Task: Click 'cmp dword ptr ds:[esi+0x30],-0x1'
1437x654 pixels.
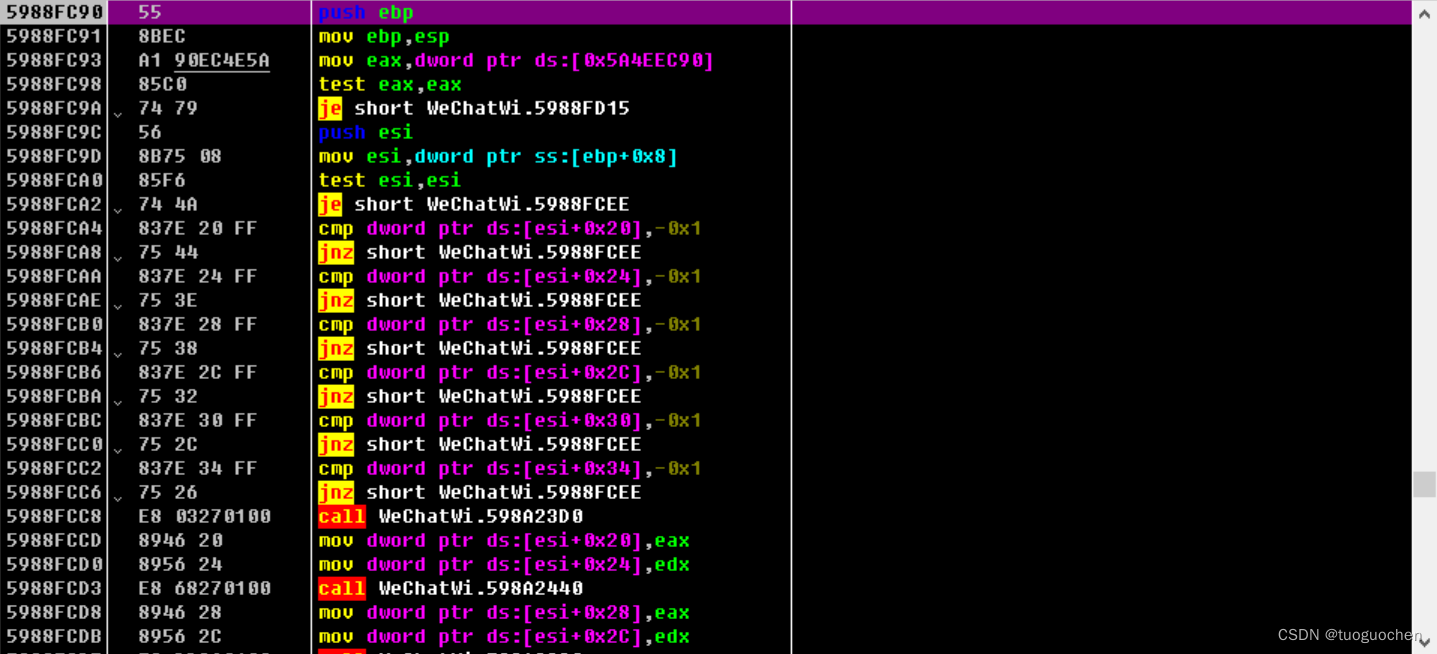Action: [510, 420]
